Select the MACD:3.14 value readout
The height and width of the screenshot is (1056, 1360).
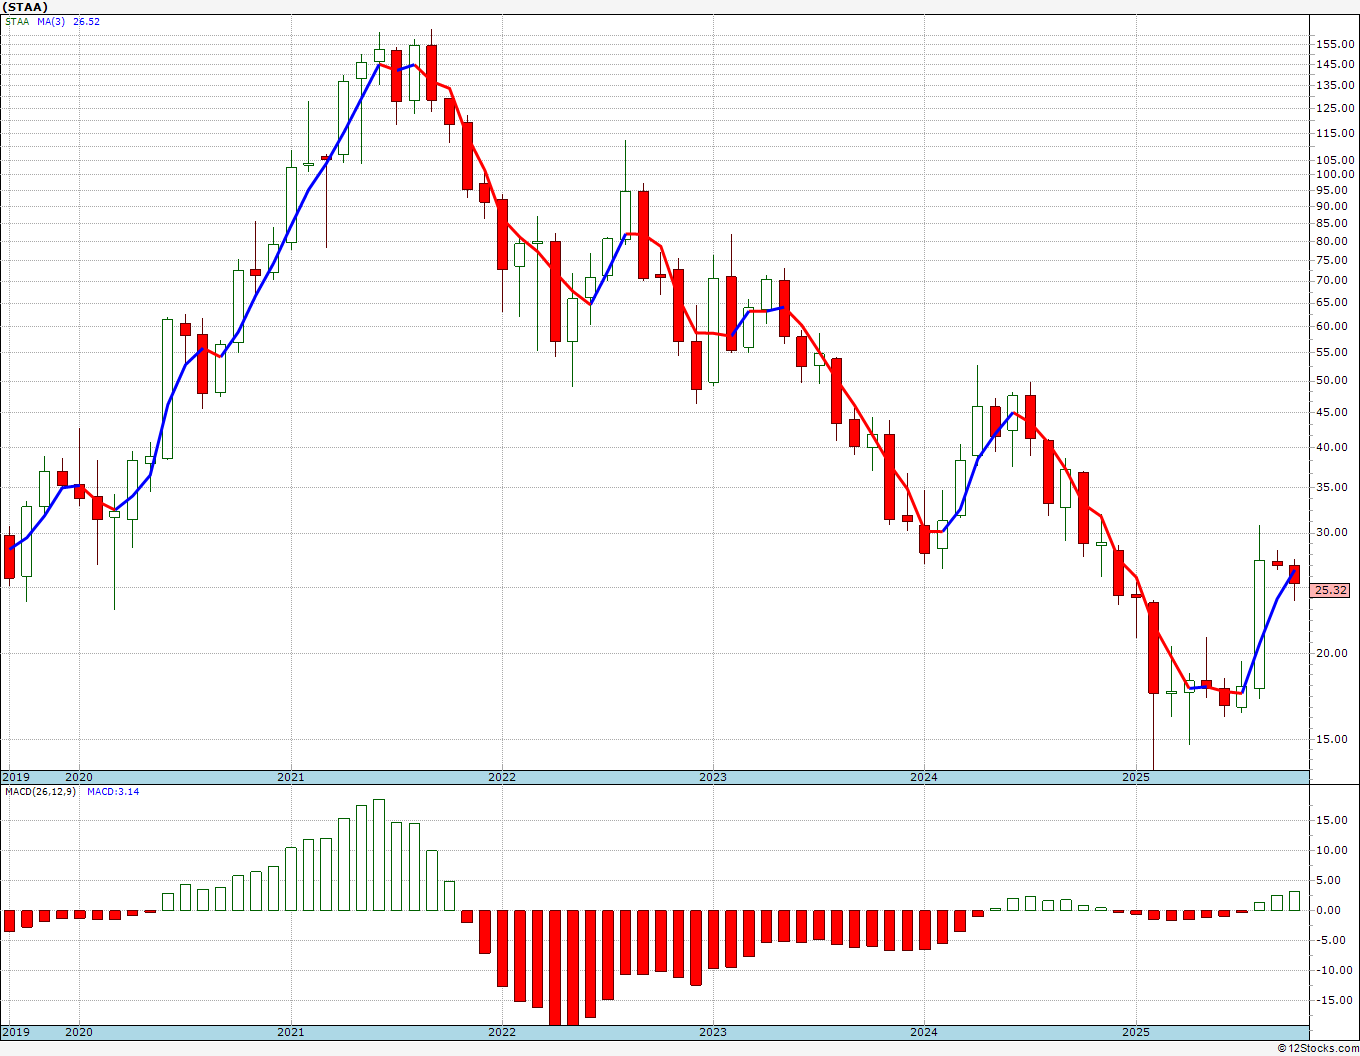113,792
